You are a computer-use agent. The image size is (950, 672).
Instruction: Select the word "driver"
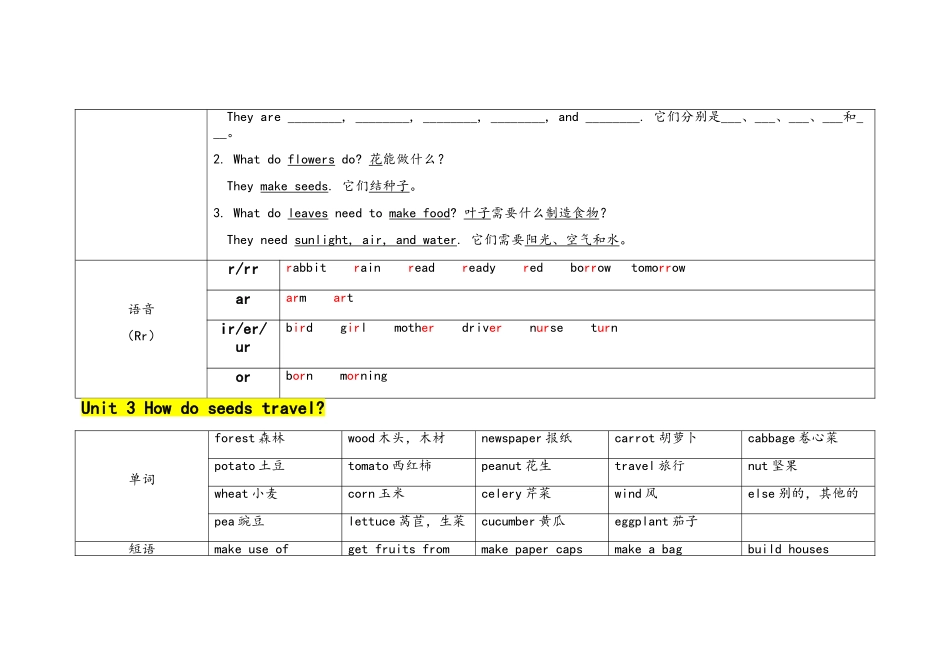pyautogui.click(x=482, y=328)
